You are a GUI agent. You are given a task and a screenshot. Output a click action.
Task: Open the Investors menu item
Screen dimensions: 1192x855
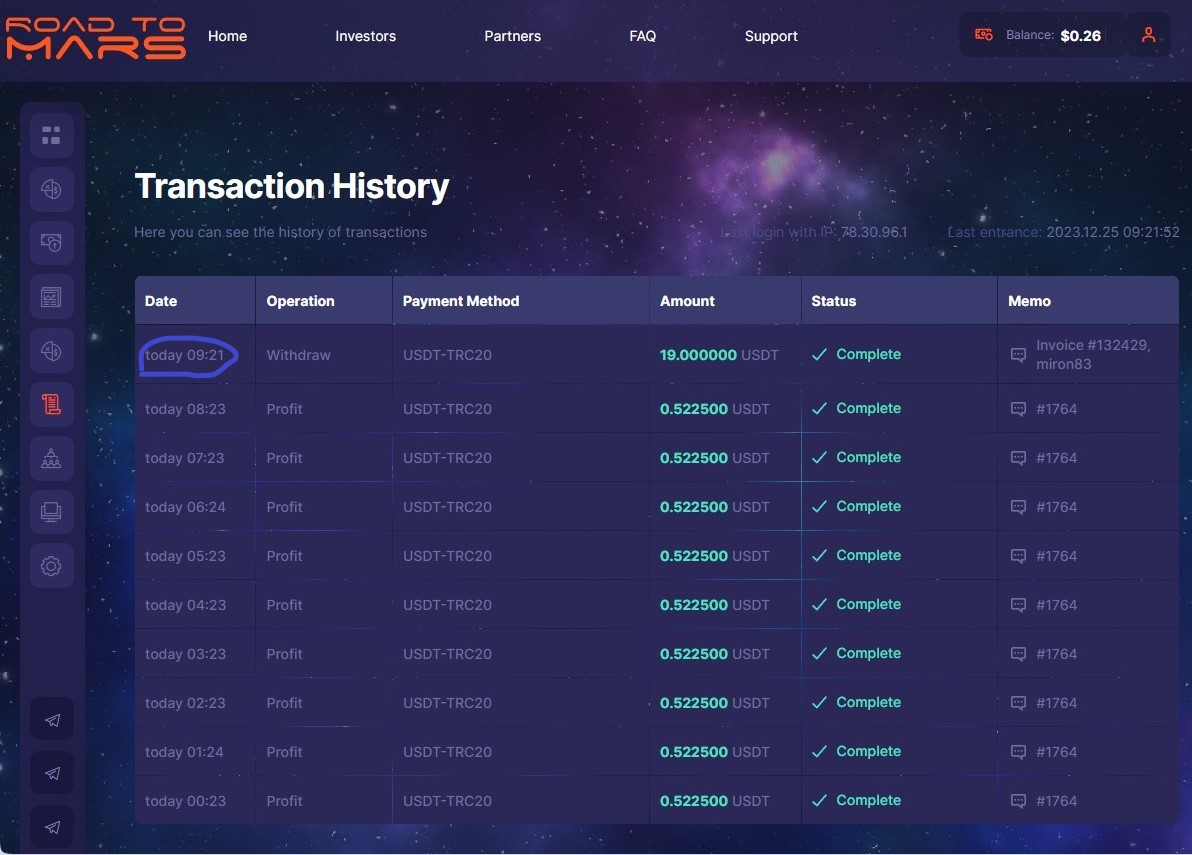tap(366, 36)
